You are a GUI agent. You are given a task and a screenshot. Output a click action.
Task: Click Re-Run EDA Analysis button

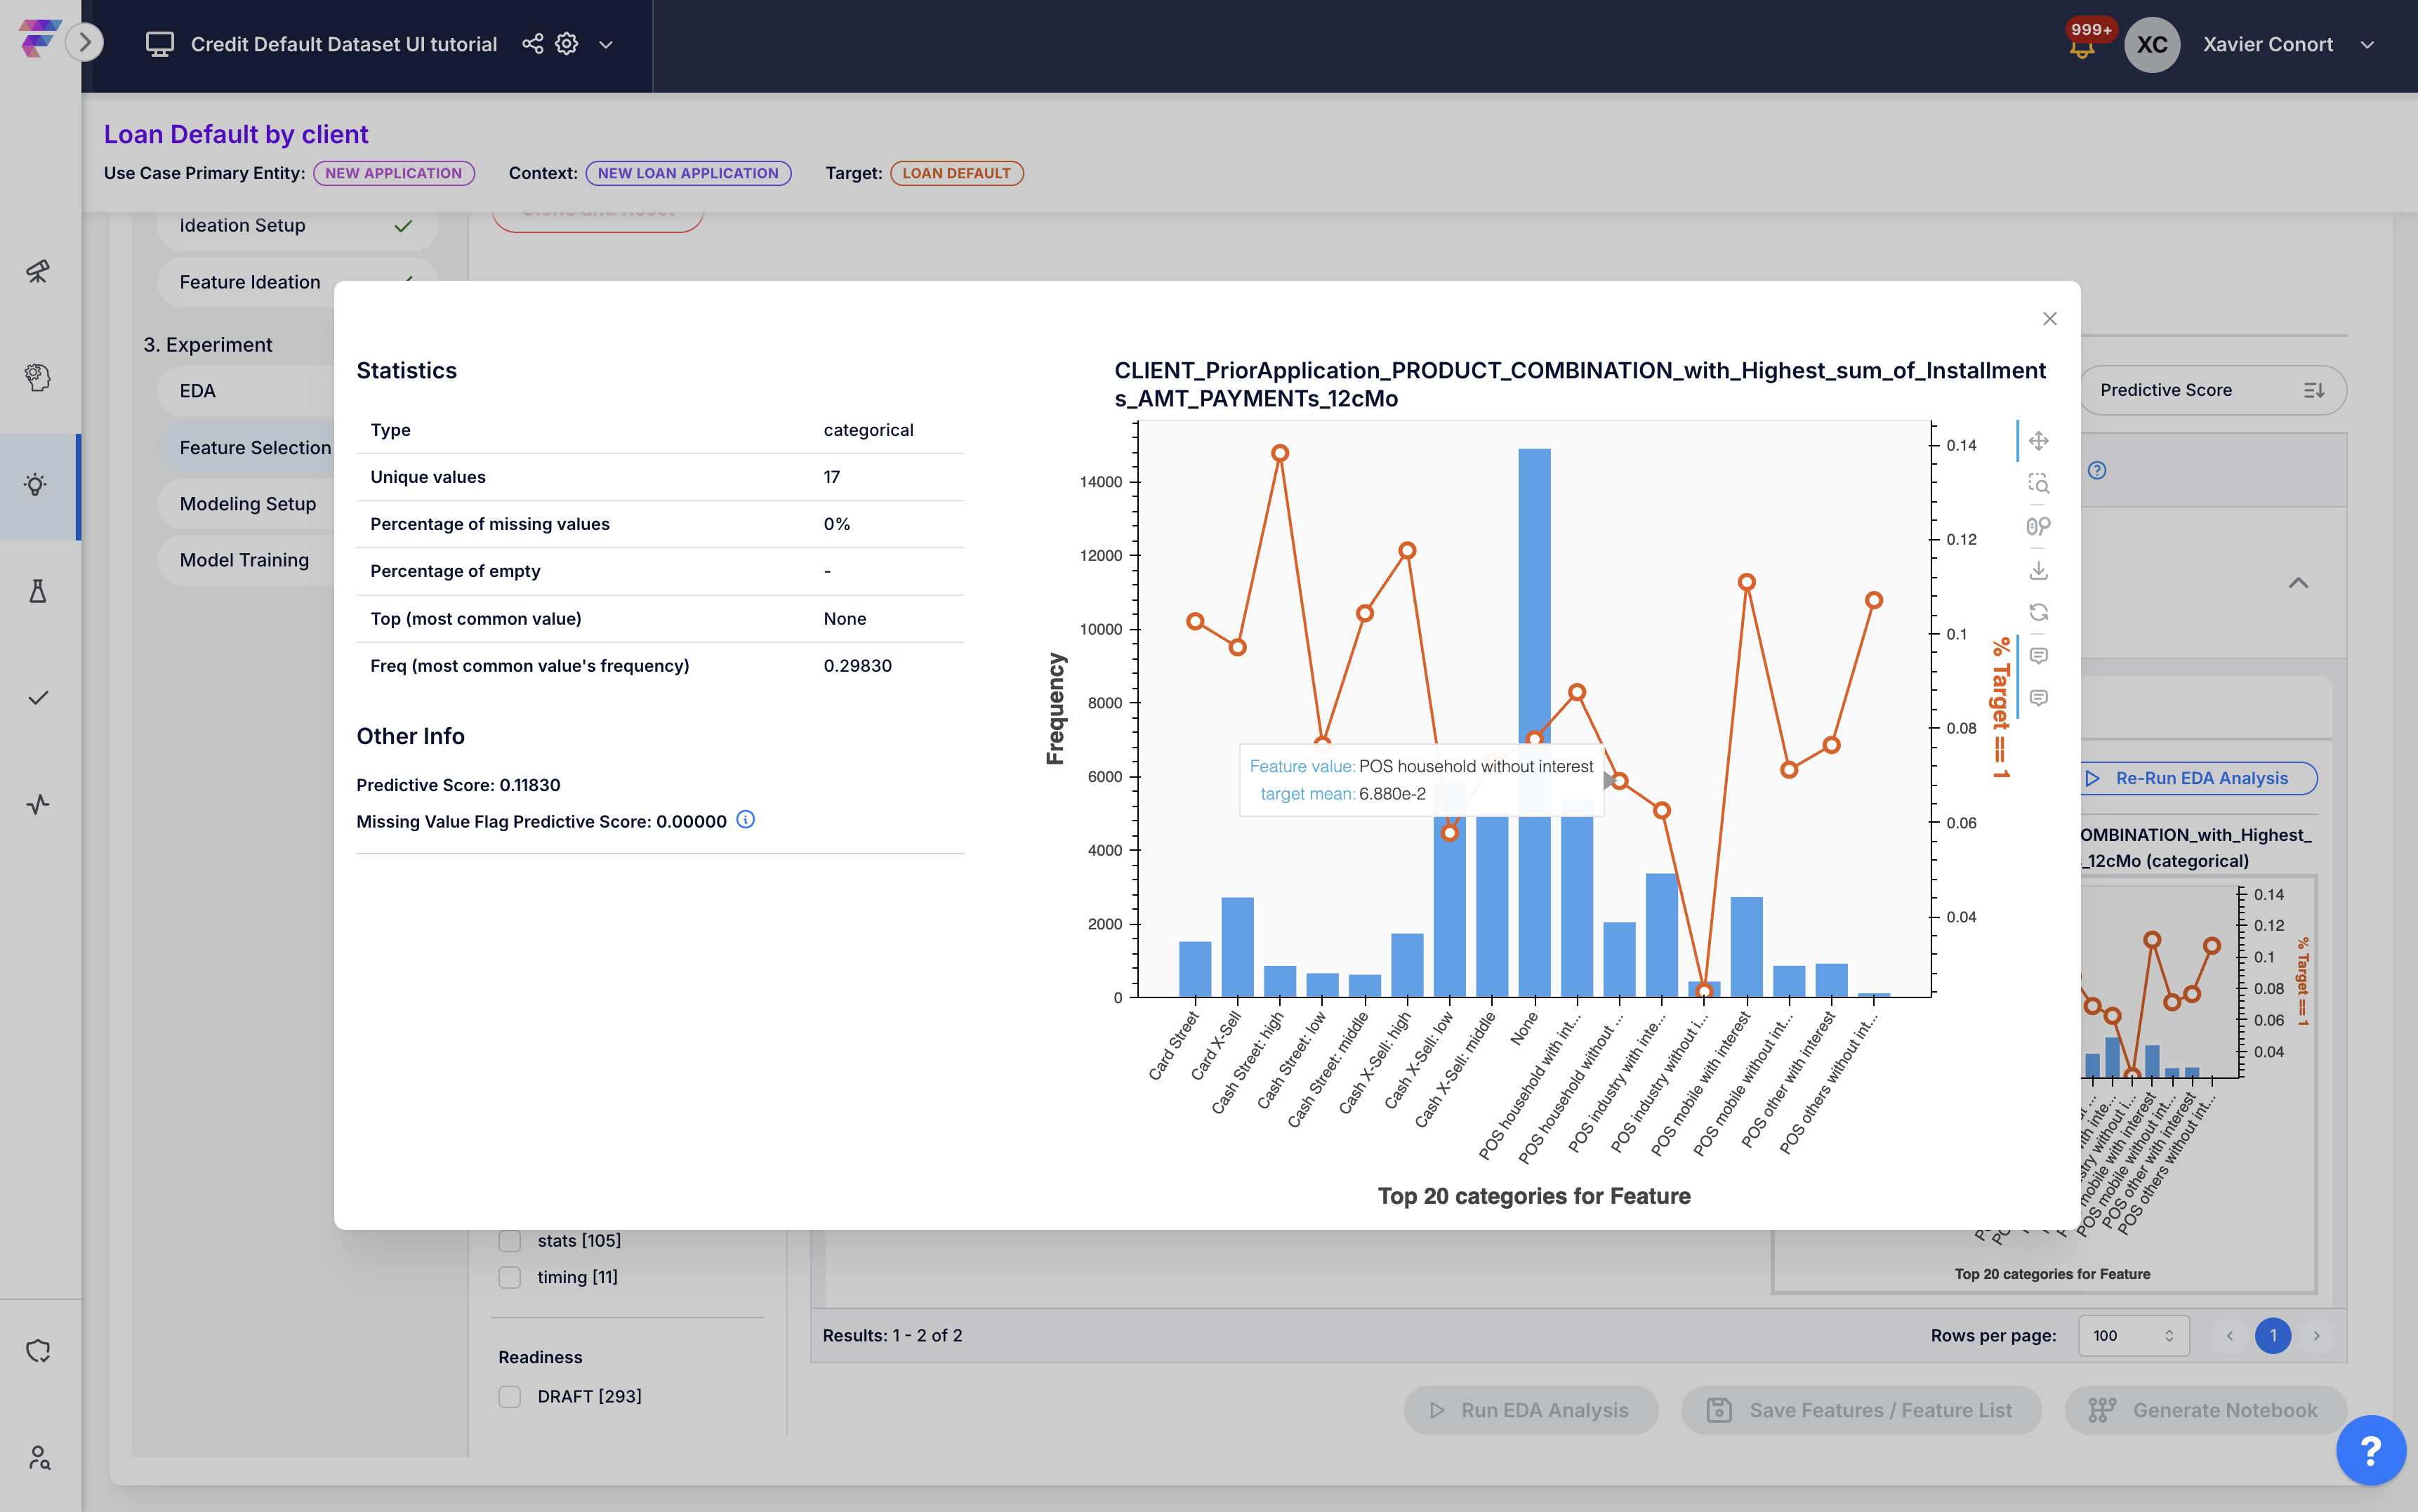[2199, 778]
